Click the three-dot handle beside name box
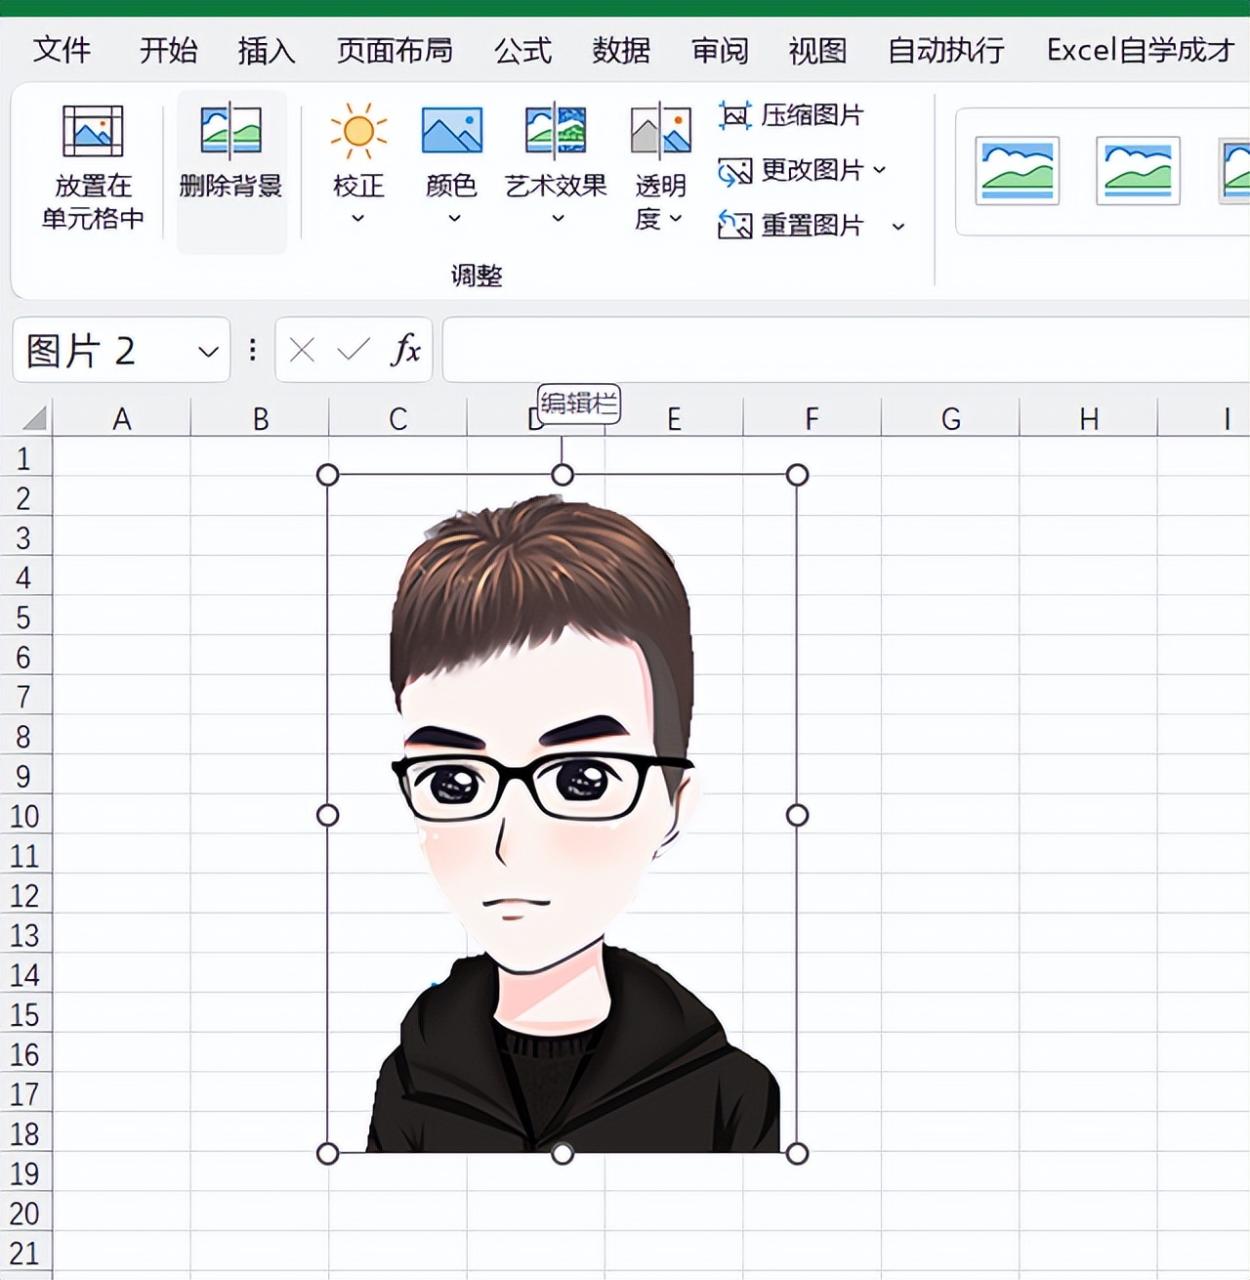1250x1280 pixels. 252,350
